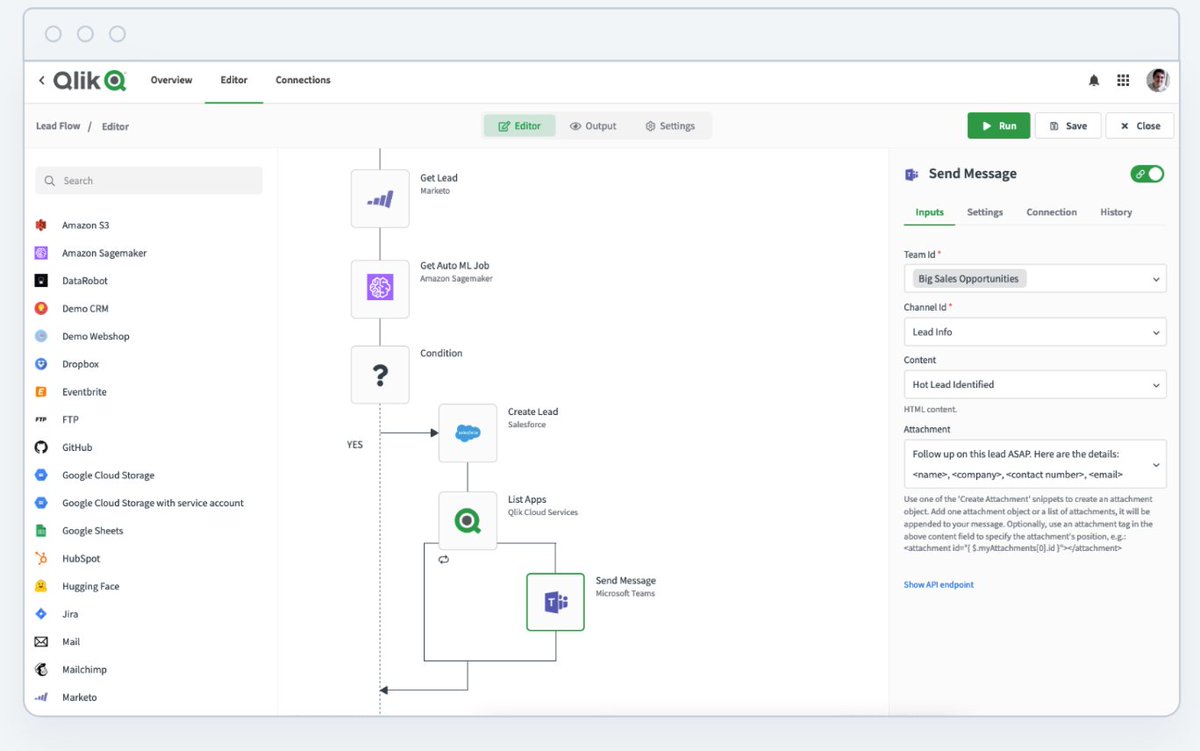This screenshot has height=751, width=1200.
Task: Toggle the Send Message enable switch
Action: (x=1147, y=173)
